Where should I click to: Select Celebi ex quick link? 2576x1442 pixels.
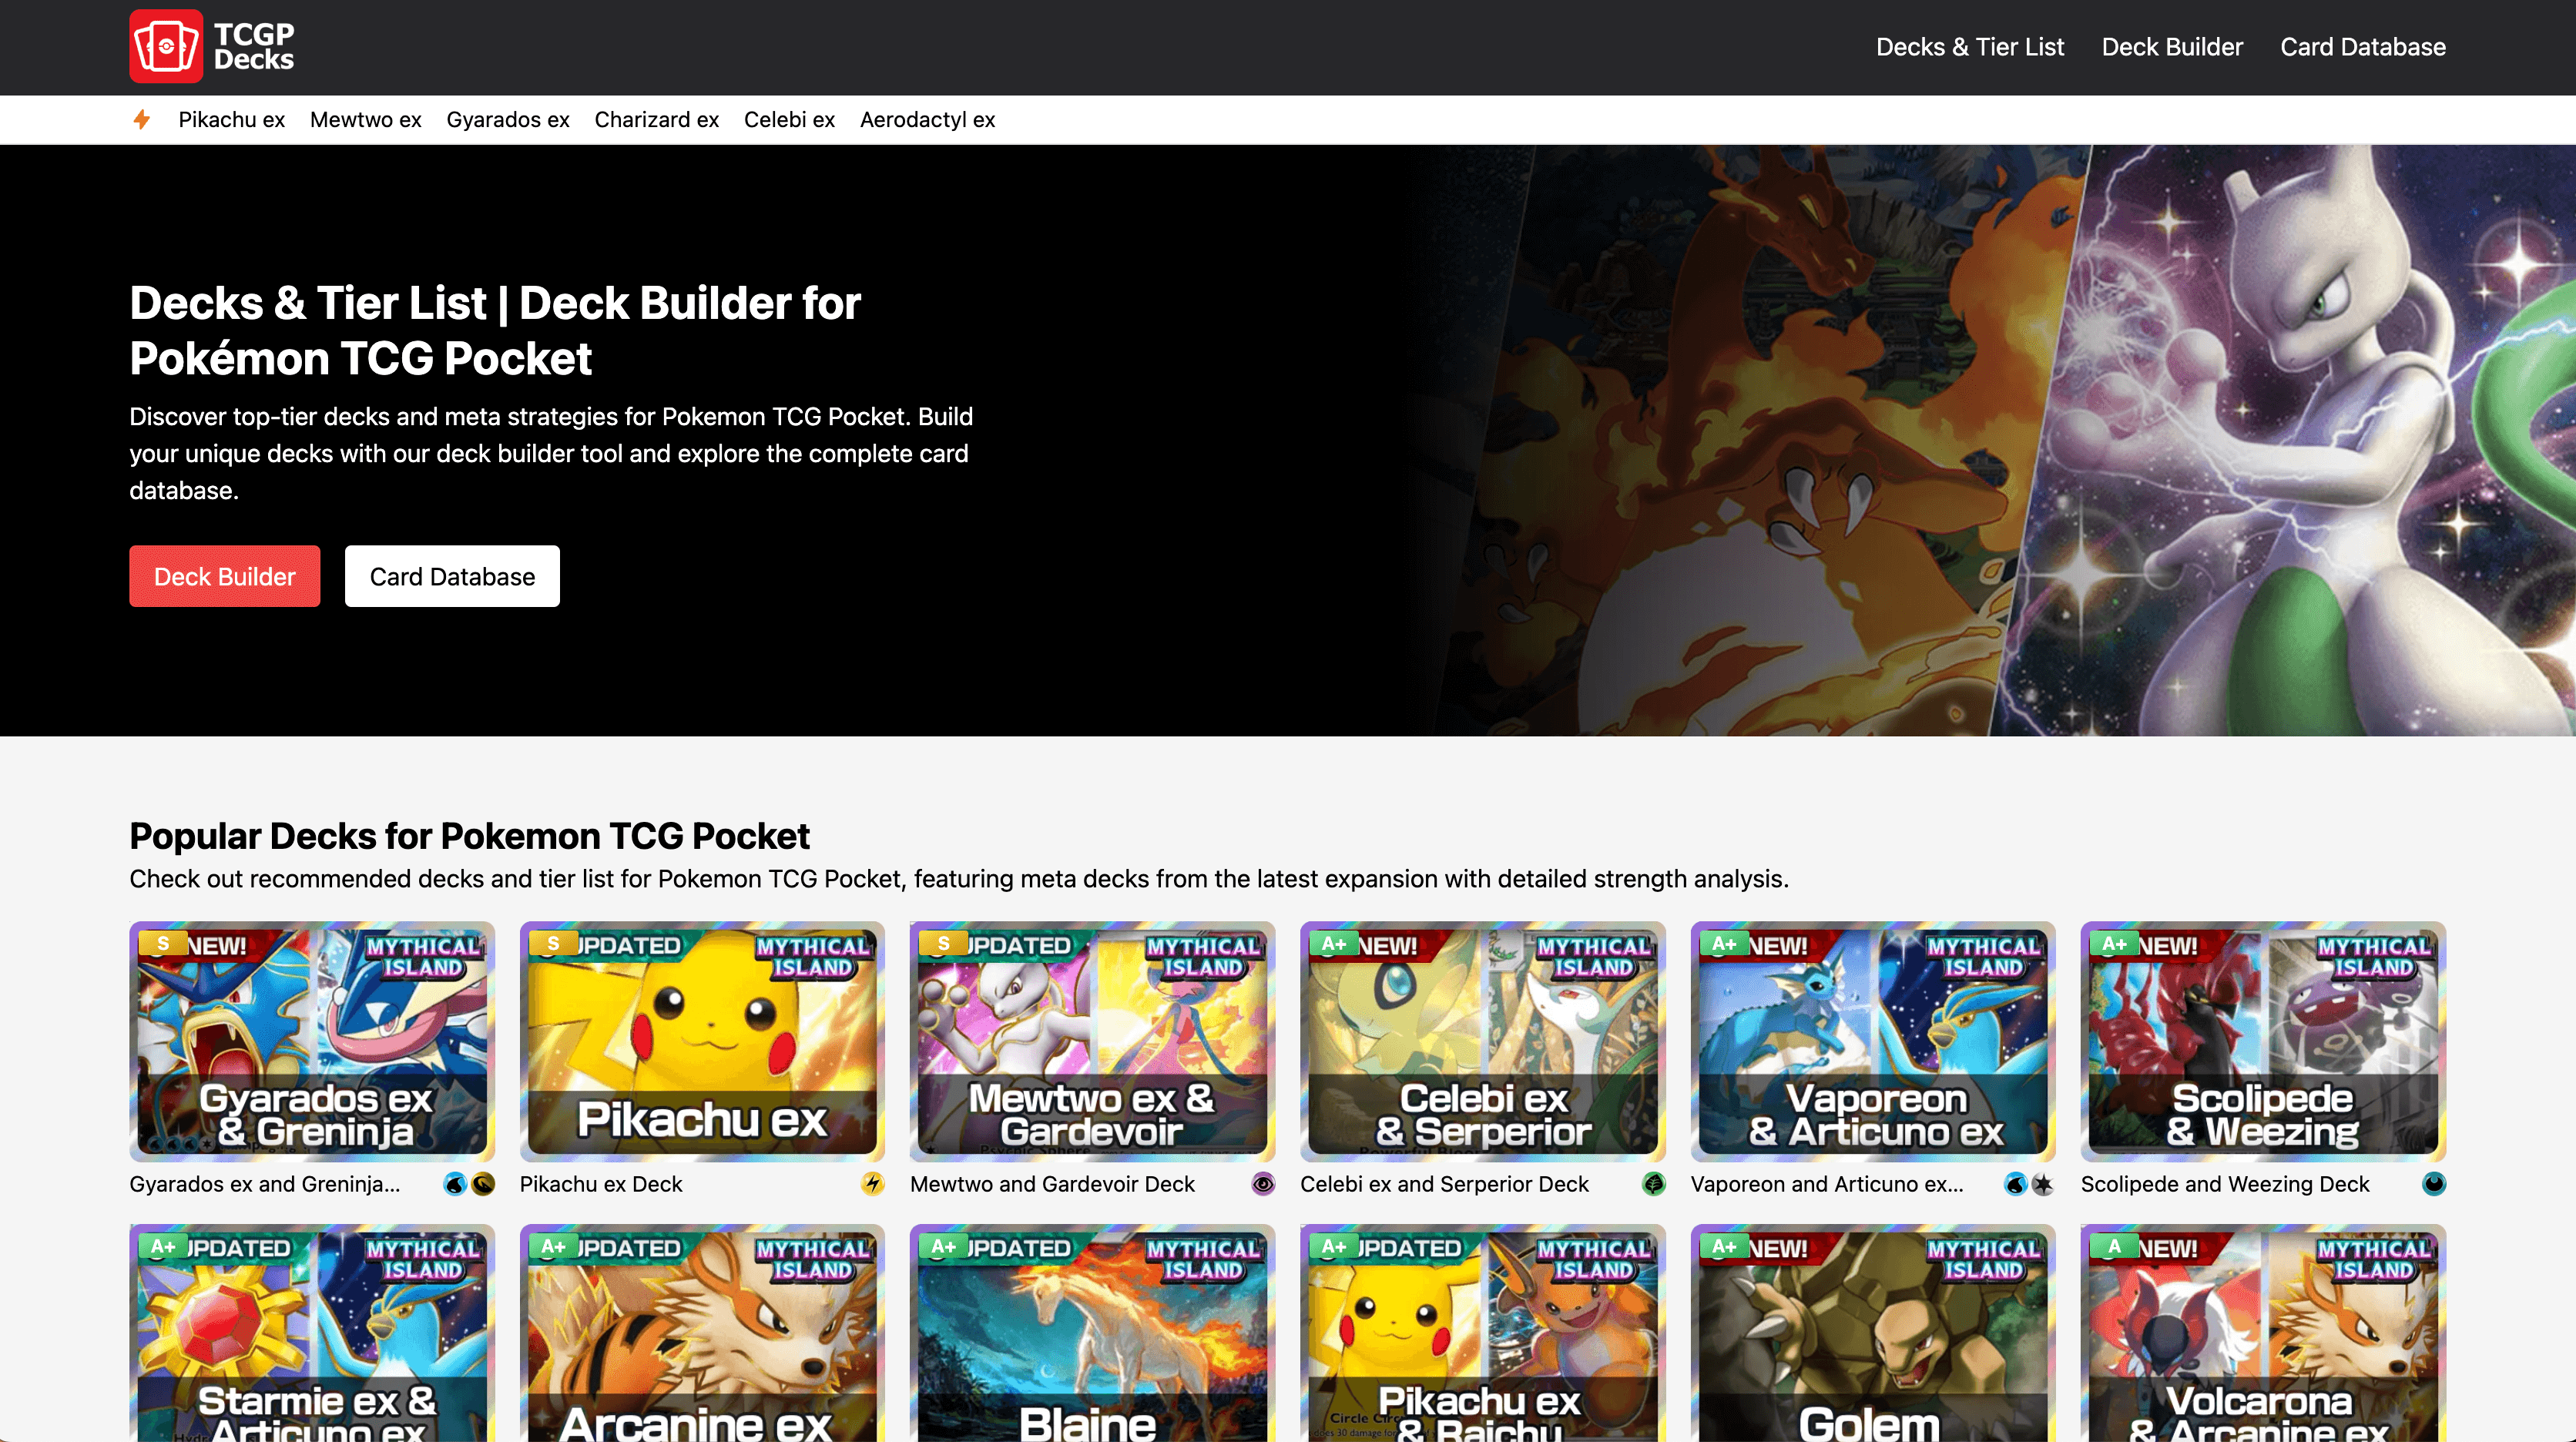pos(789,120)
